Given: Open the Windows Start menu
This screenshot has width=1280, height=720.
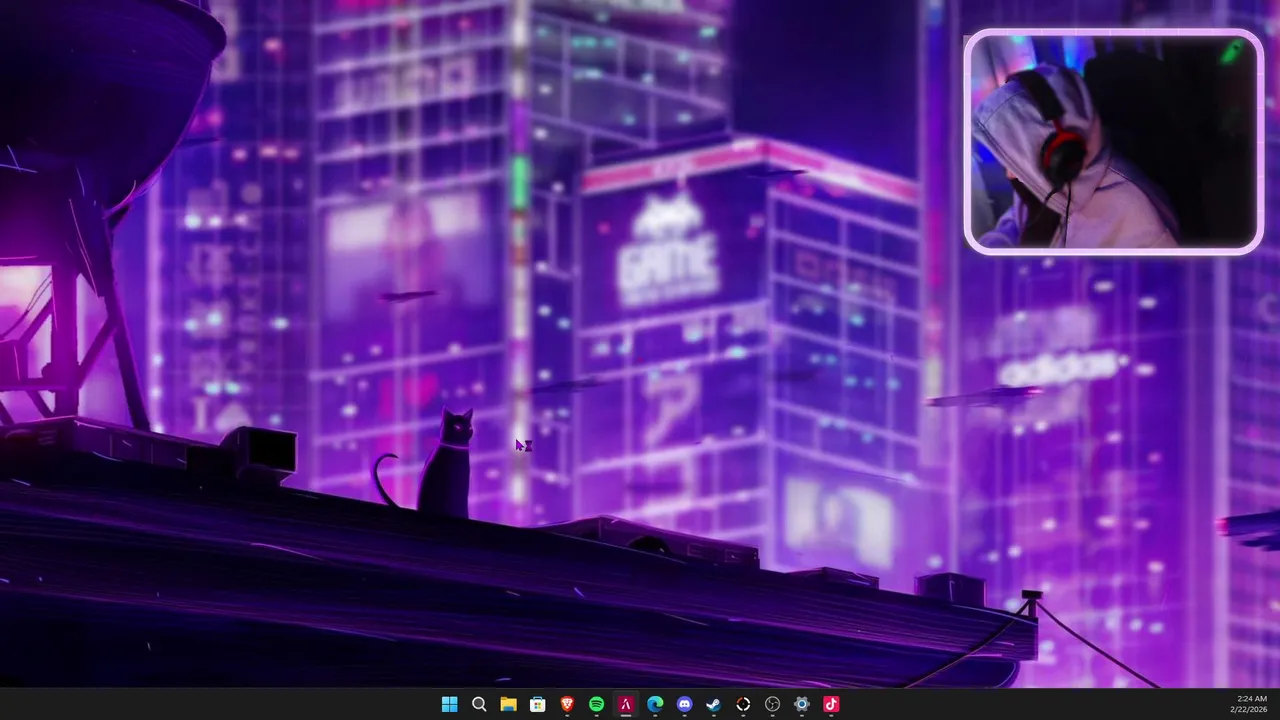Looking at the screenshot, I should (450, 704).
